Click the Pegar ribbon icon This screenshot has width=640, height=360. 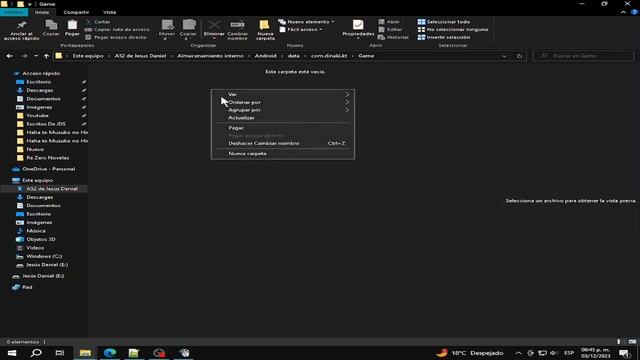click(72, 25)
